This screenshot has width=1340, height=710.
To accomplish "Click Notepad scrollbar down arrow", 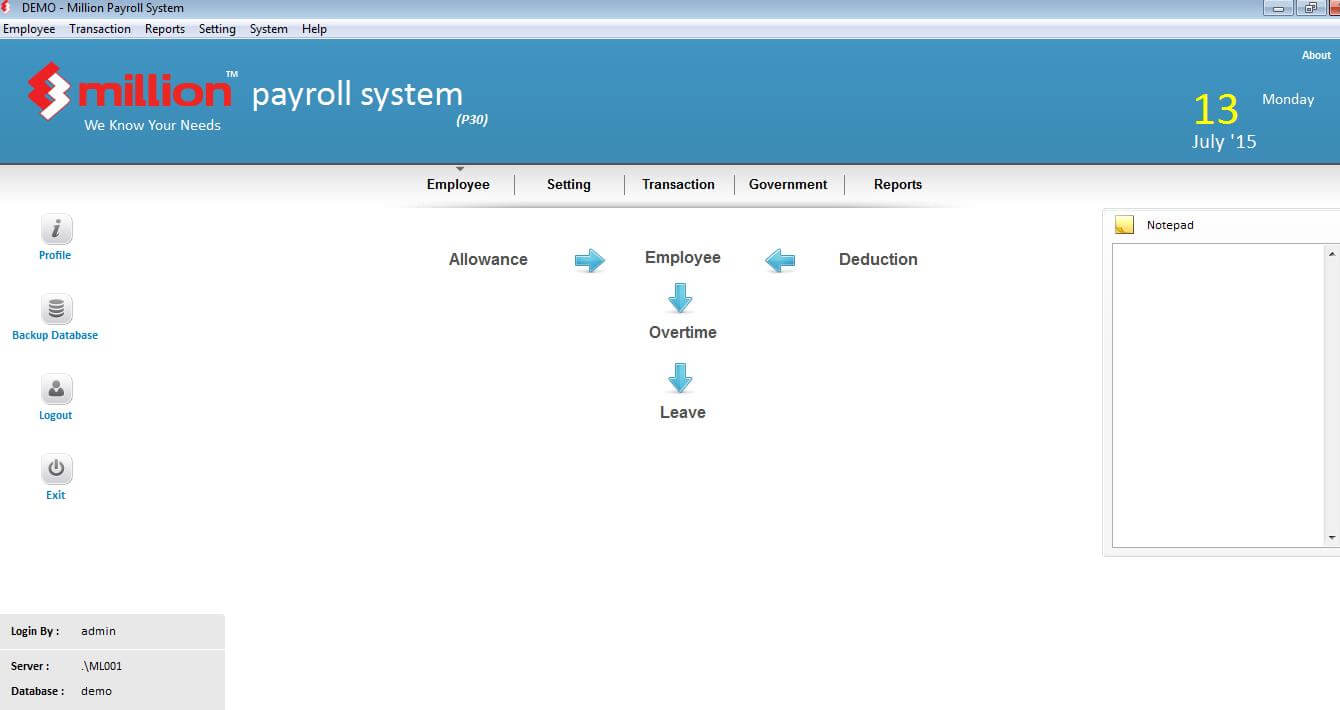I will pos(1332,538).
